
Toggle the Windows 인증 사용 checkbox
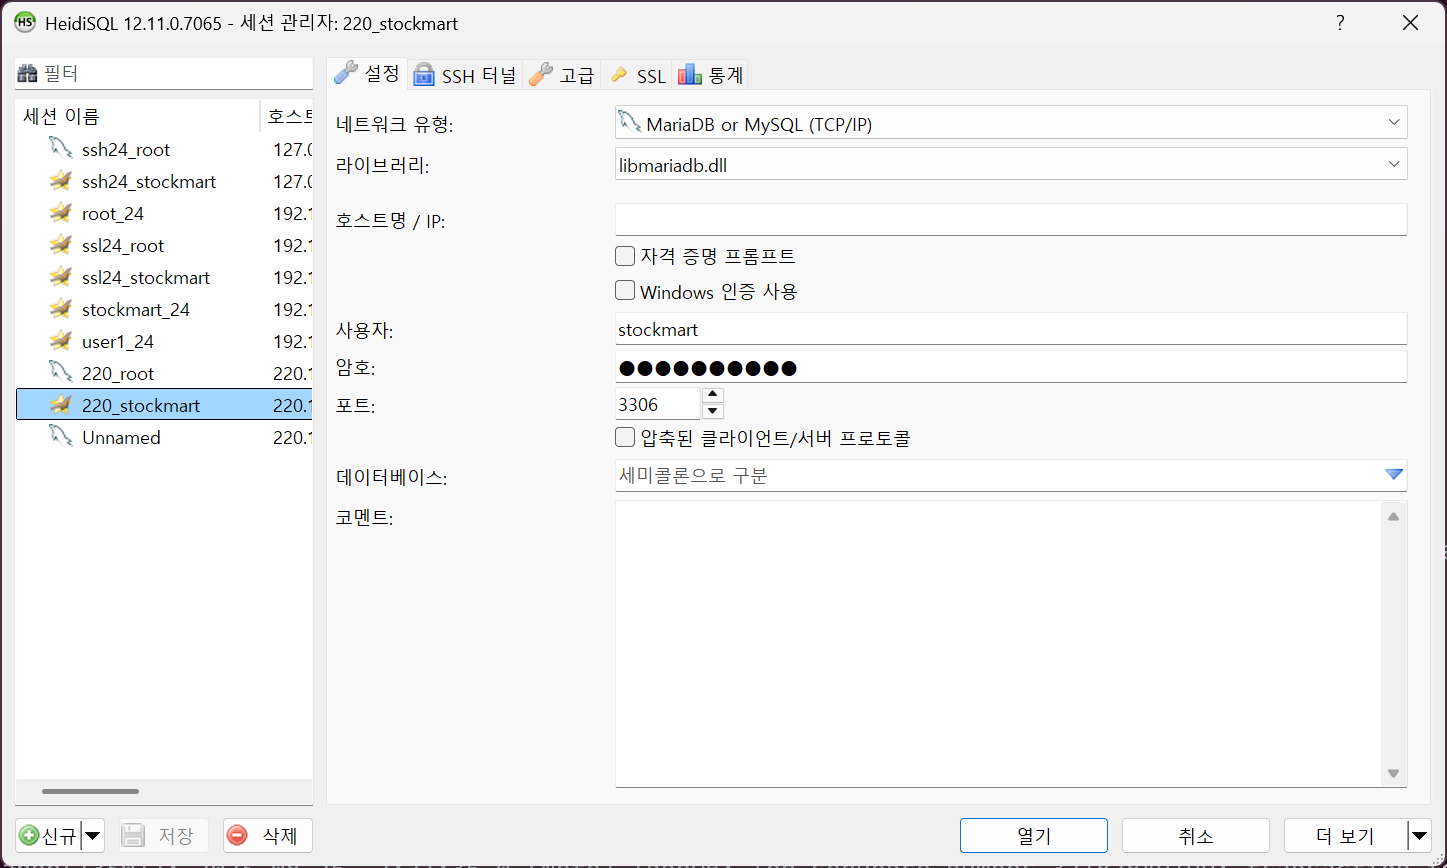click(625, 291)
